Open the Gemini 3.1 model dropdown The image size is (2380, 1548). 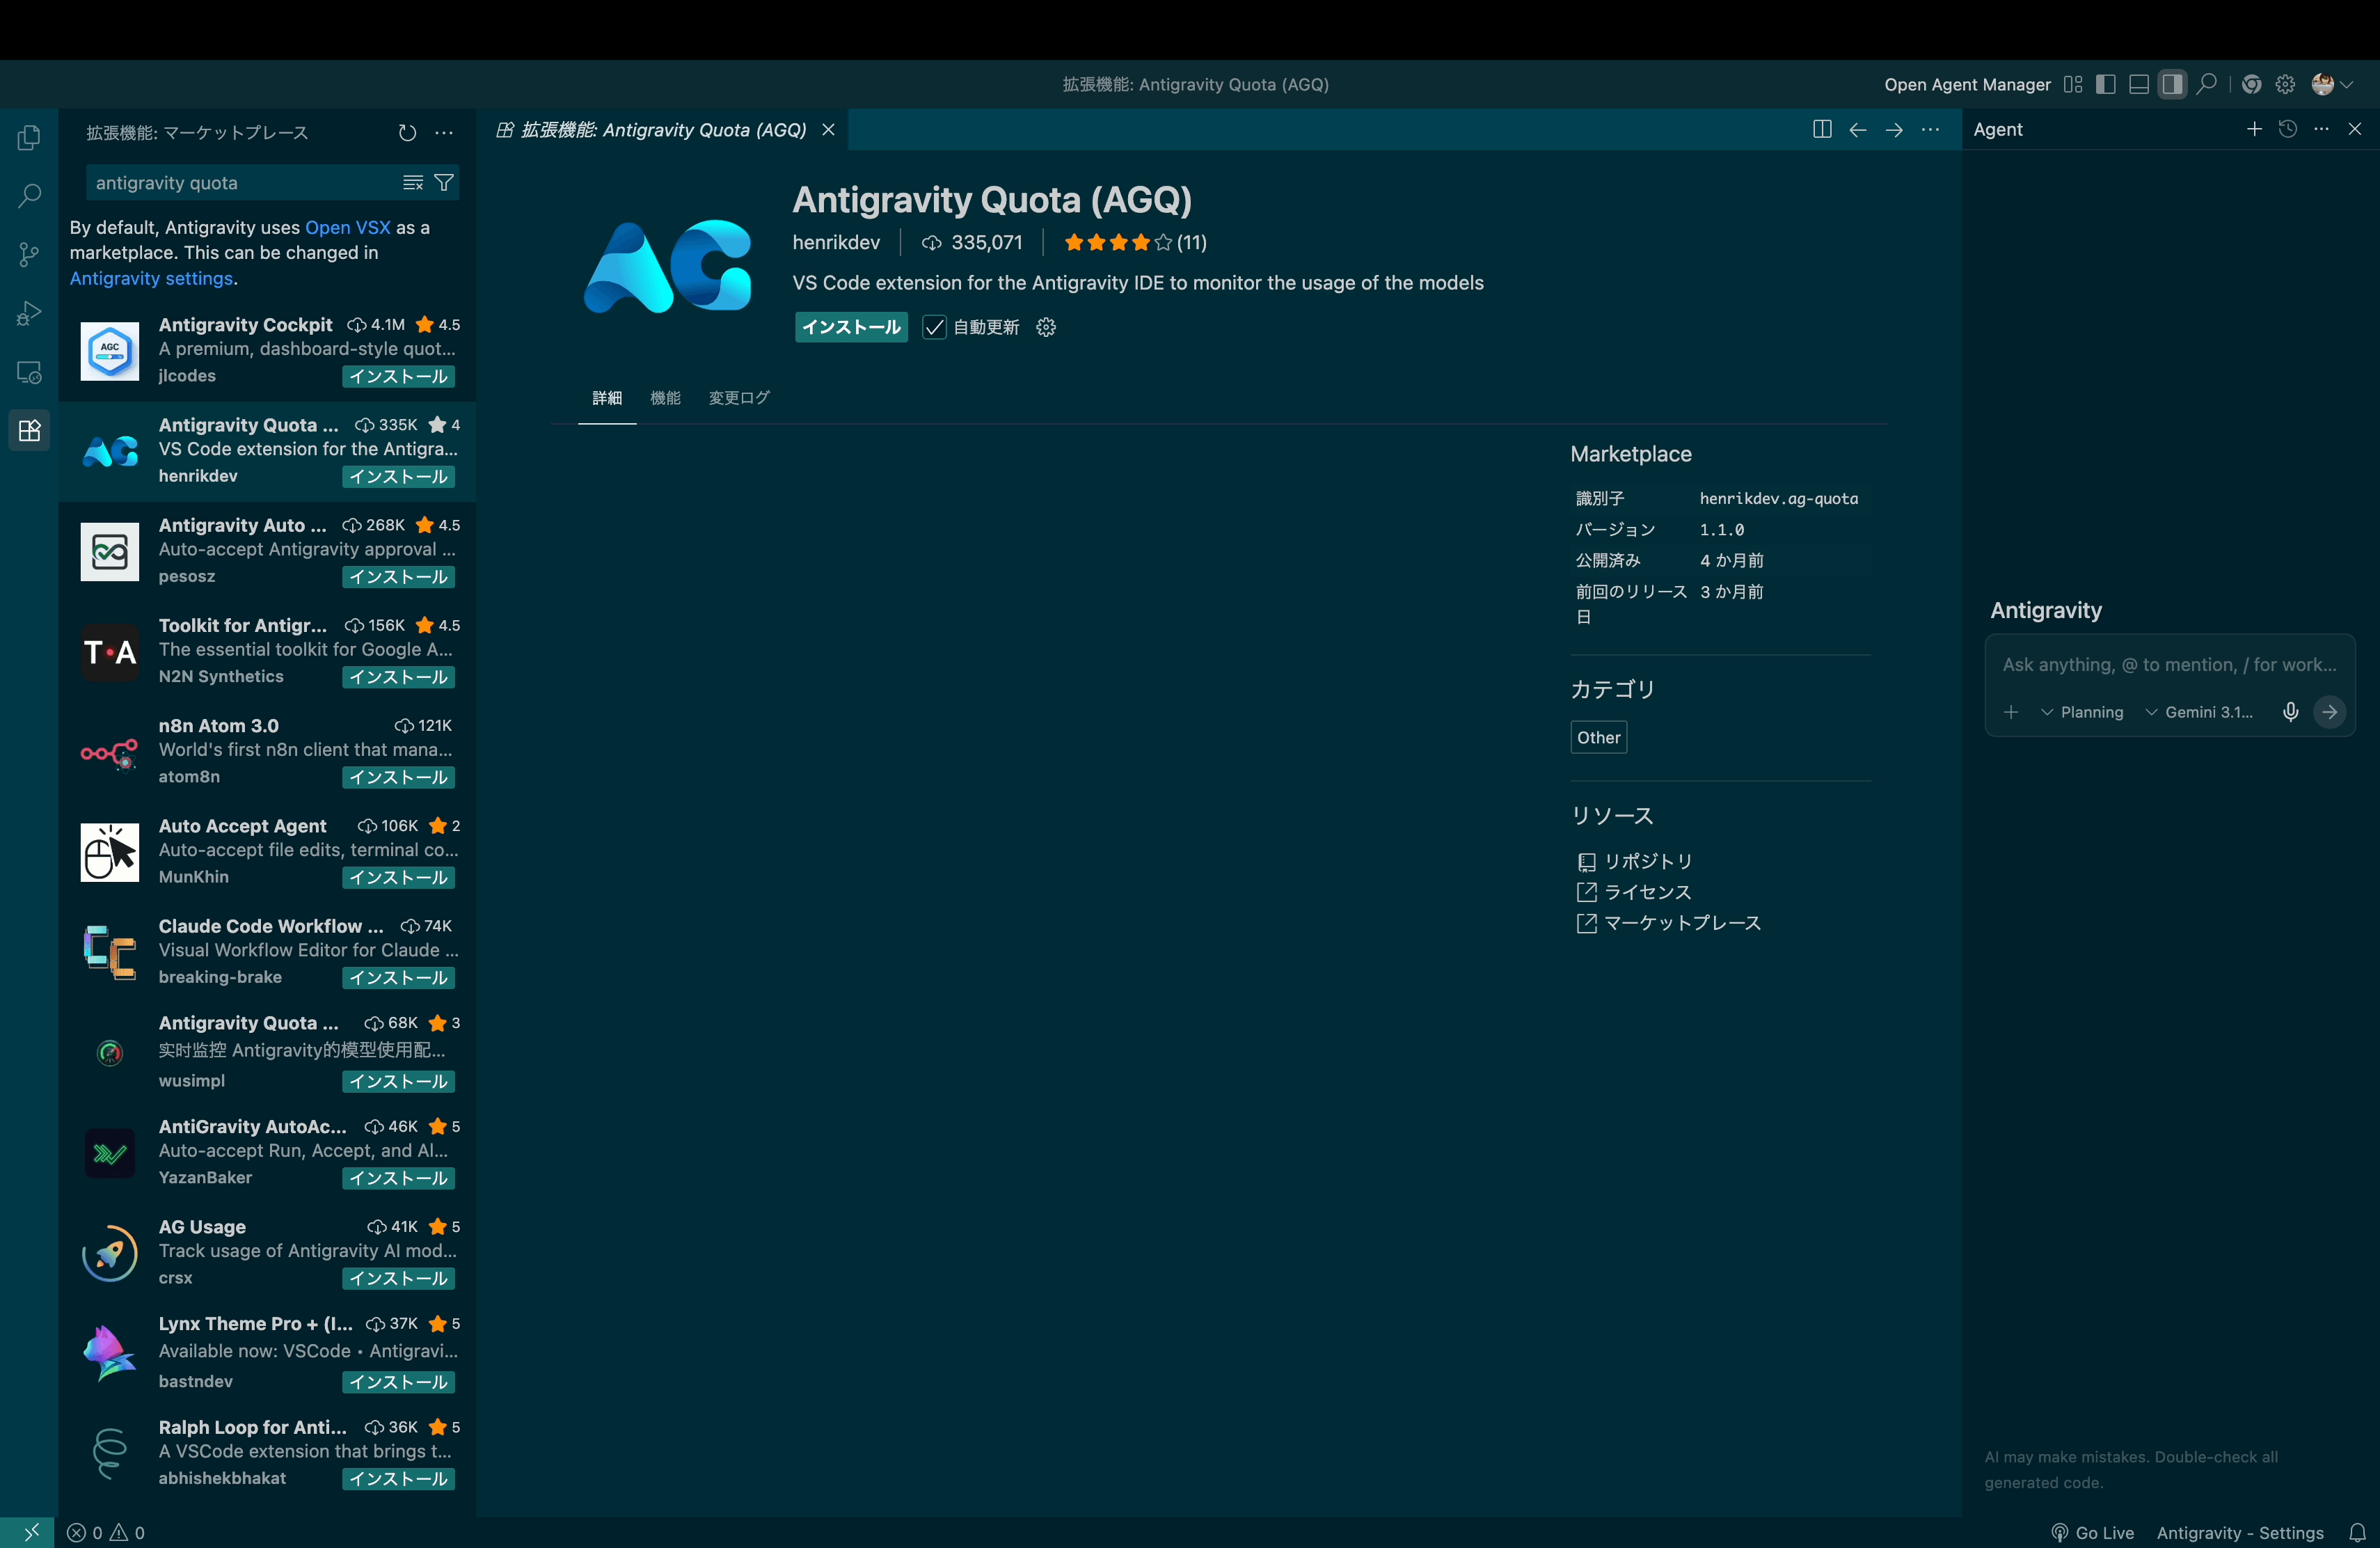(2199, 712)
